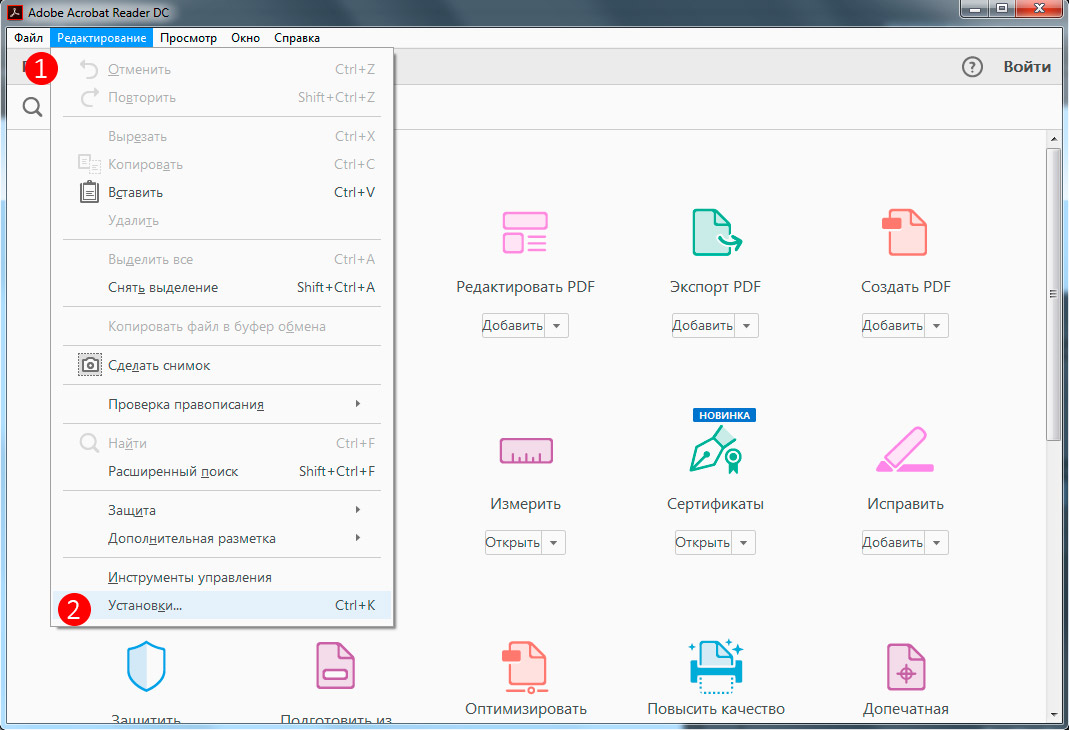
Task: Open the Просмотр menu
Action: point(188,38)
